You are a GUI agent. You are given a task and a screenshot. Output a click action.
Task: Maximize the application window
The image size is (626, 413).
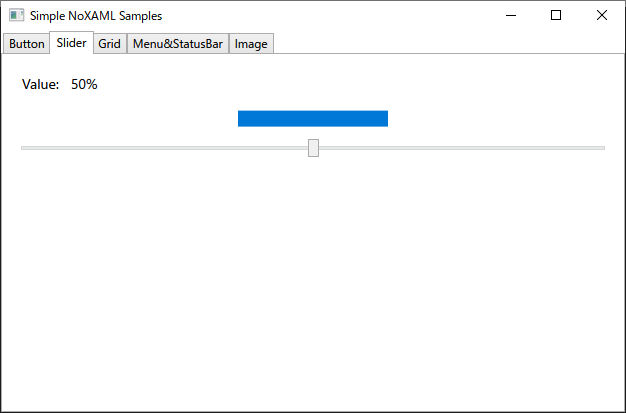[556, 16]
